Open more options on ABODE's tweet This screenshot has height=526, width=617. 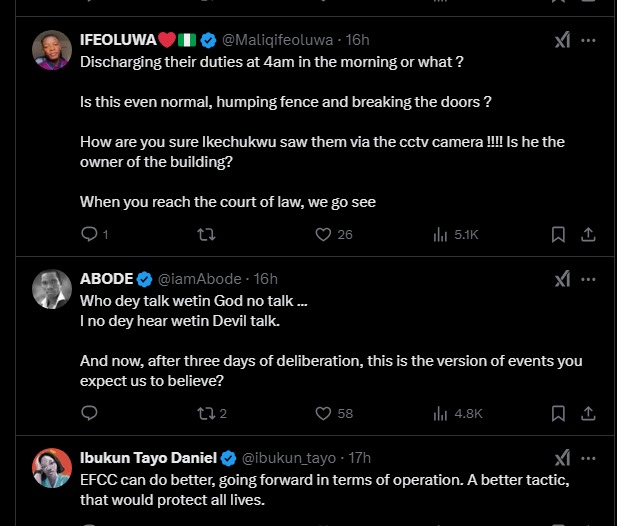coord(589,278)
